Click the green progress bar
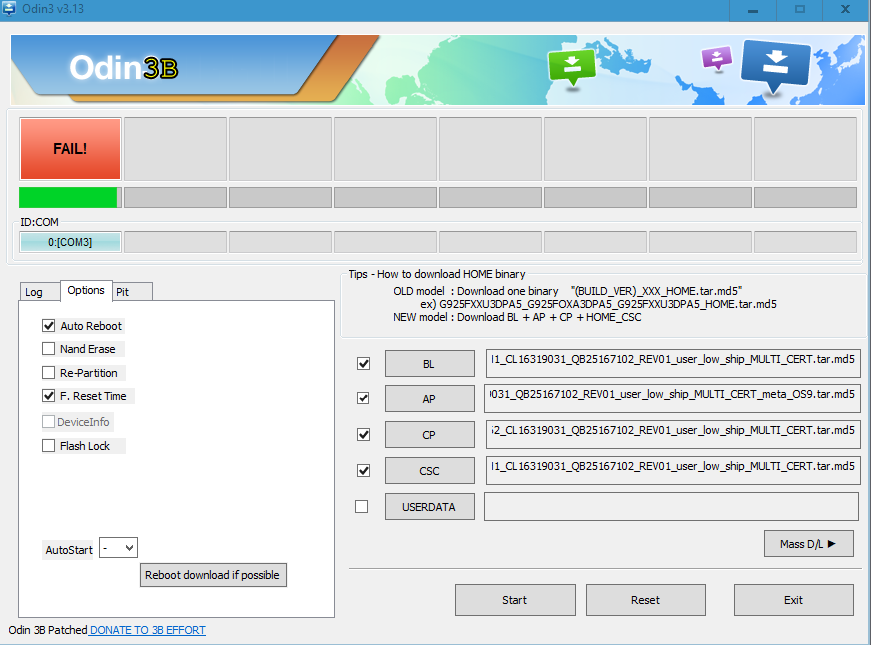The height and width of the screenshot is (645, 871). (x=69, y=197)
